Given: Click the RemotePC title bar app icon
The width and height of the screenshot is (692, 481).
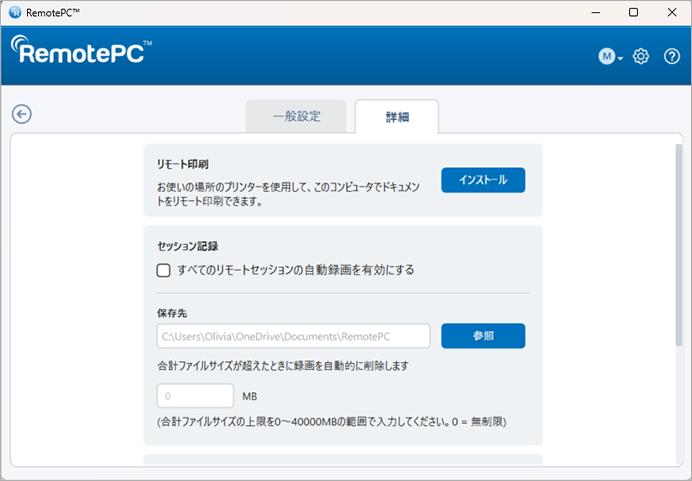Looking at the screenshot, I should click(15, 12).
